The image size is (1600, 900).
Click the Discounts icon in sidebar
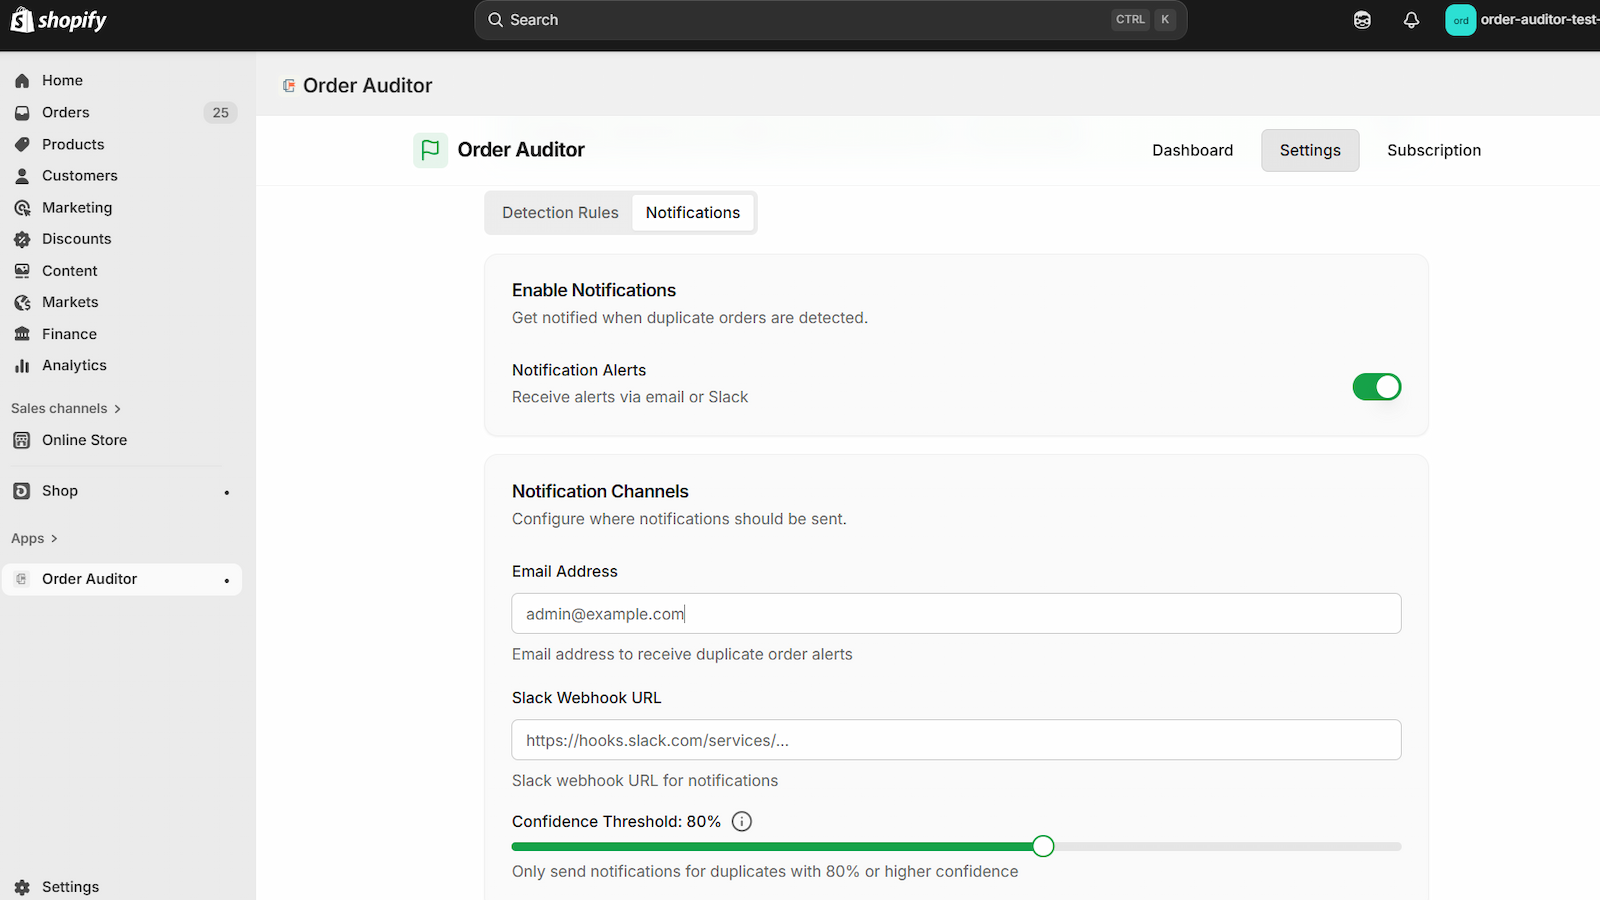pos(22,240)
